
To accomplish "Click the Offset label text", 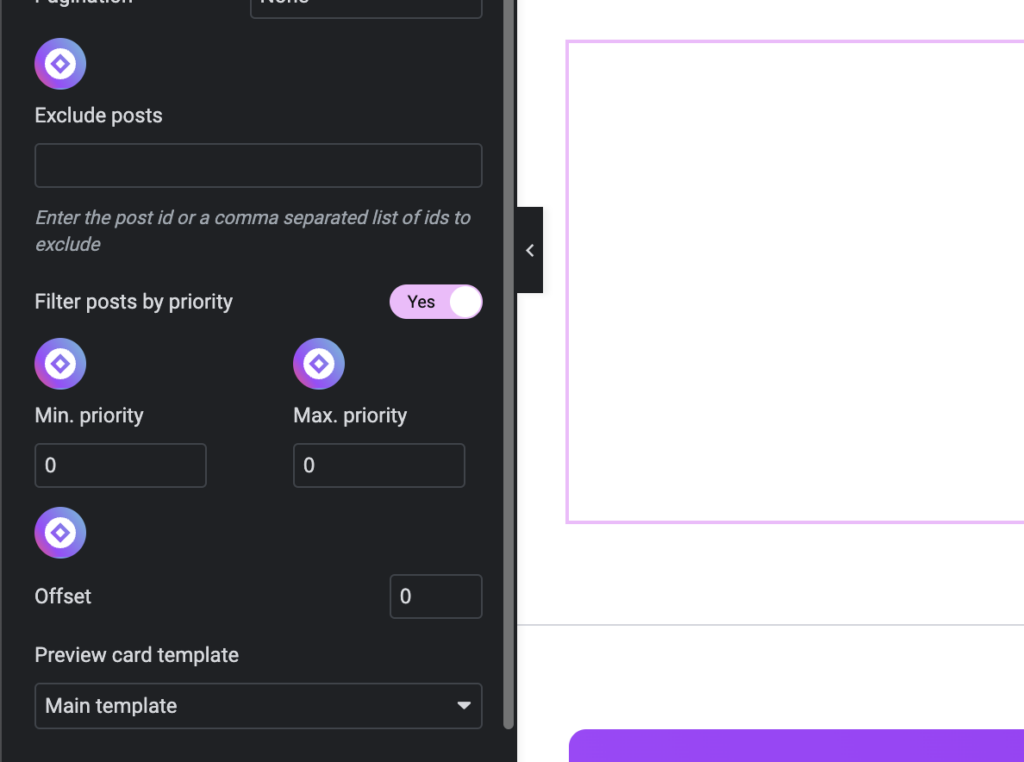I will coord(63,597).
